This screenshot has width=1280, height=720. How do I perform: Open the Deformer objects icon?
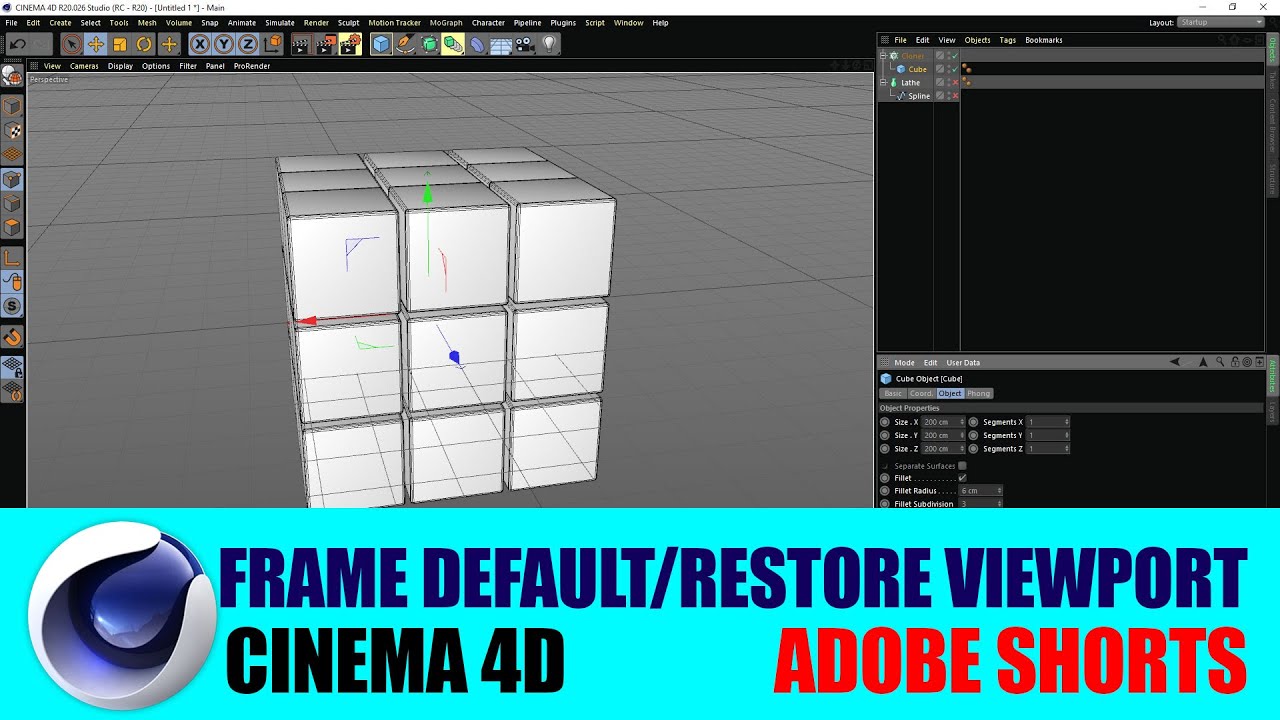[477, 44]
